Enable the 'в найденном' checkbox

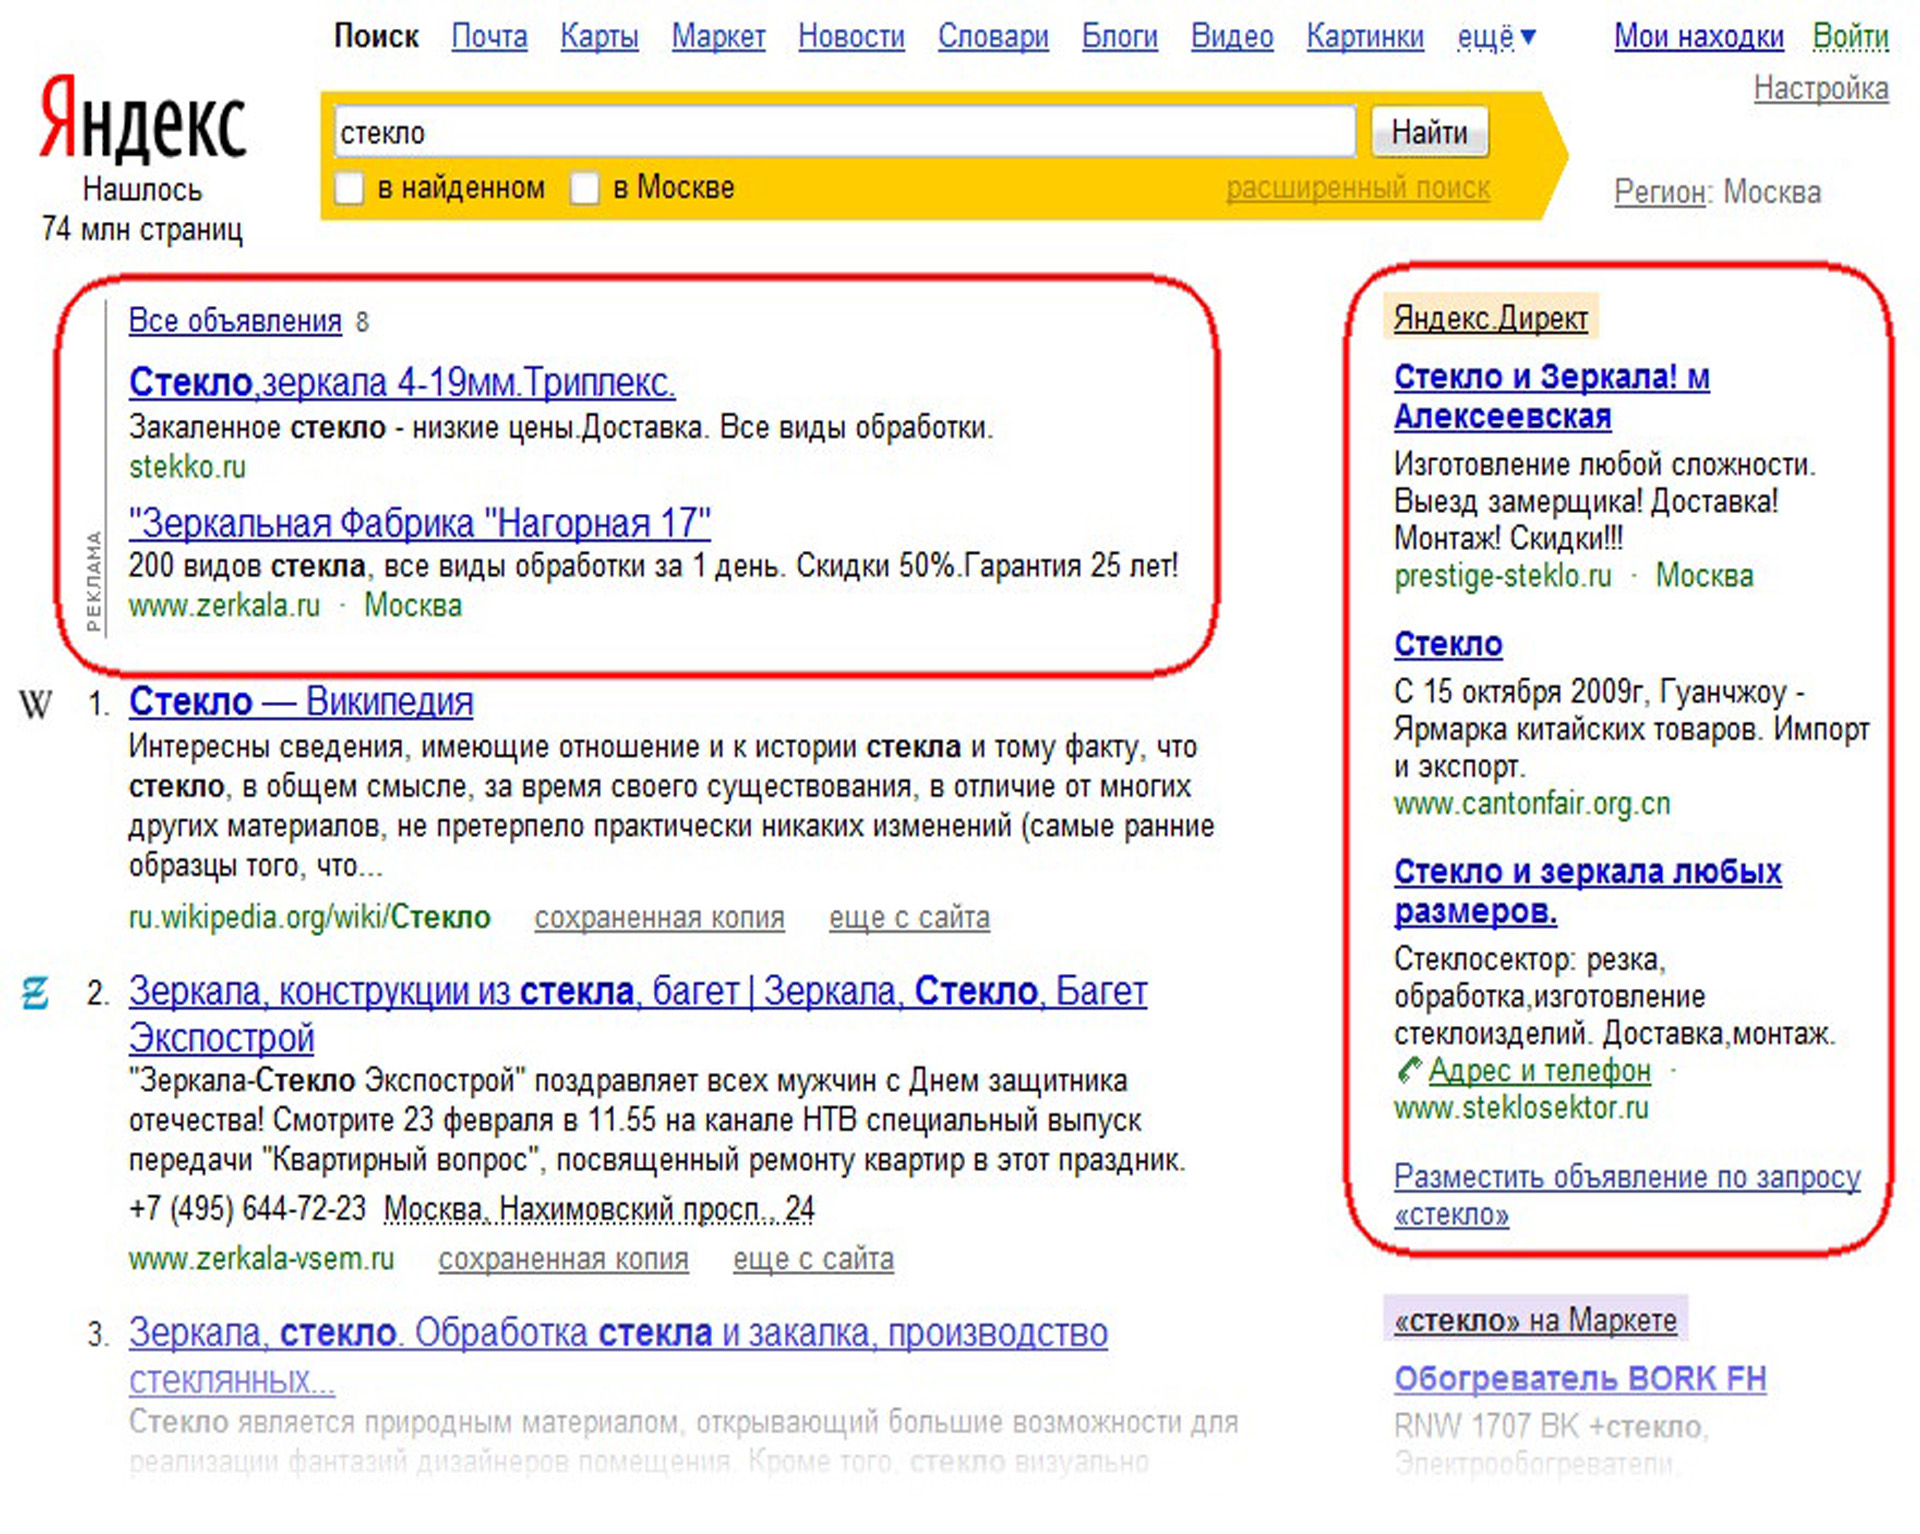coord(349,188)
